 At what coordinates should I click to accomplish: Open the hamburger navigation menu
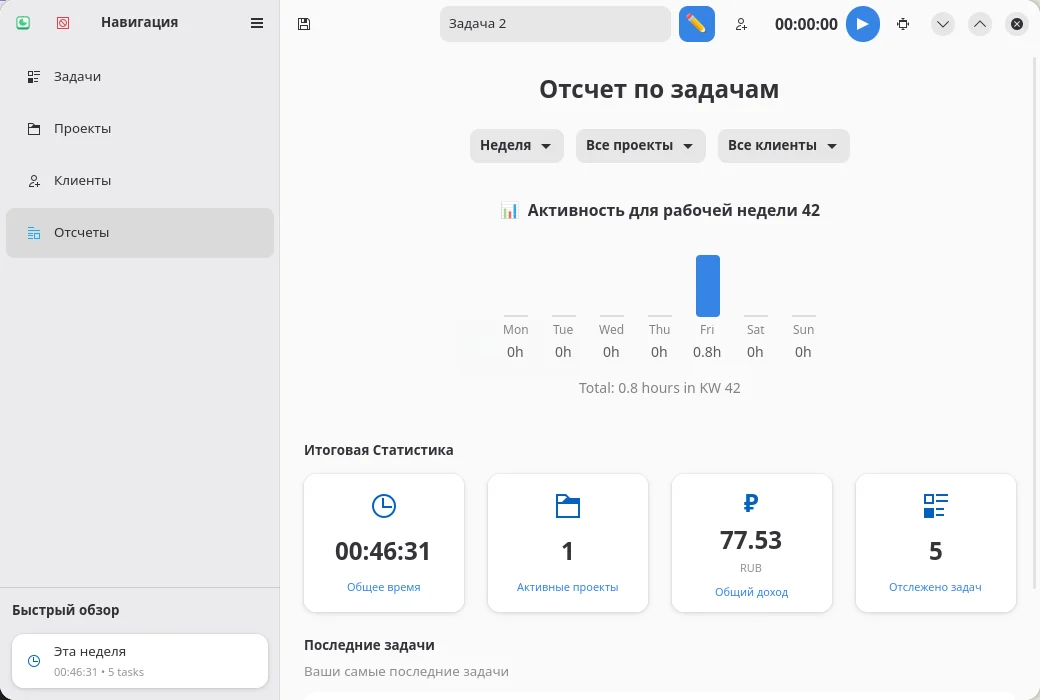[256, 22]
